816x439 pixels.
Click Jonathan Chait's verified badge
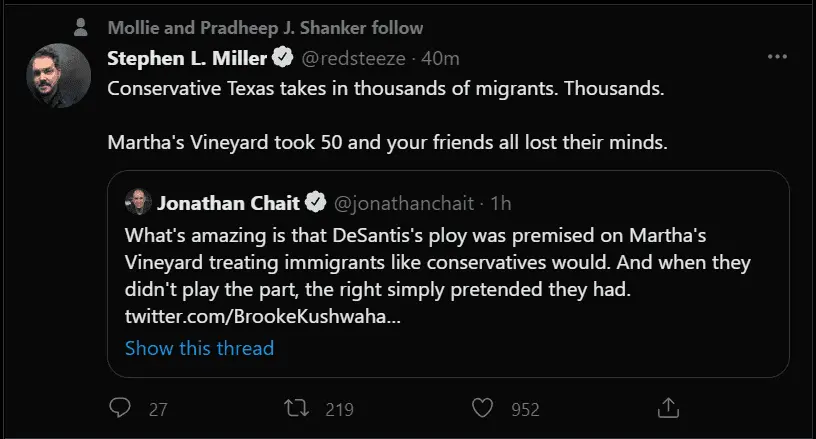316,203
